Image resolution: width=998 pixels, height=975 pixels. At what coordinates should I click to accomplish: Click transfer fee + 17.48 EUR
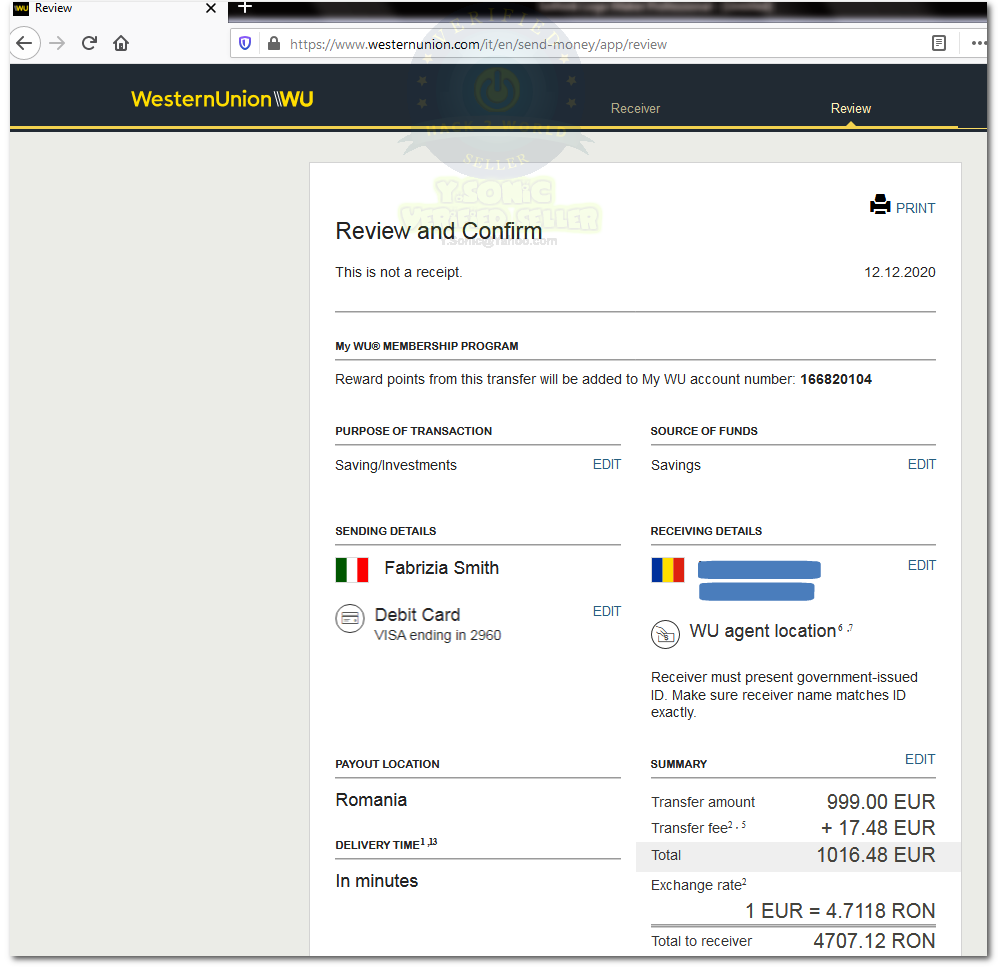click(x=878, y=828)
